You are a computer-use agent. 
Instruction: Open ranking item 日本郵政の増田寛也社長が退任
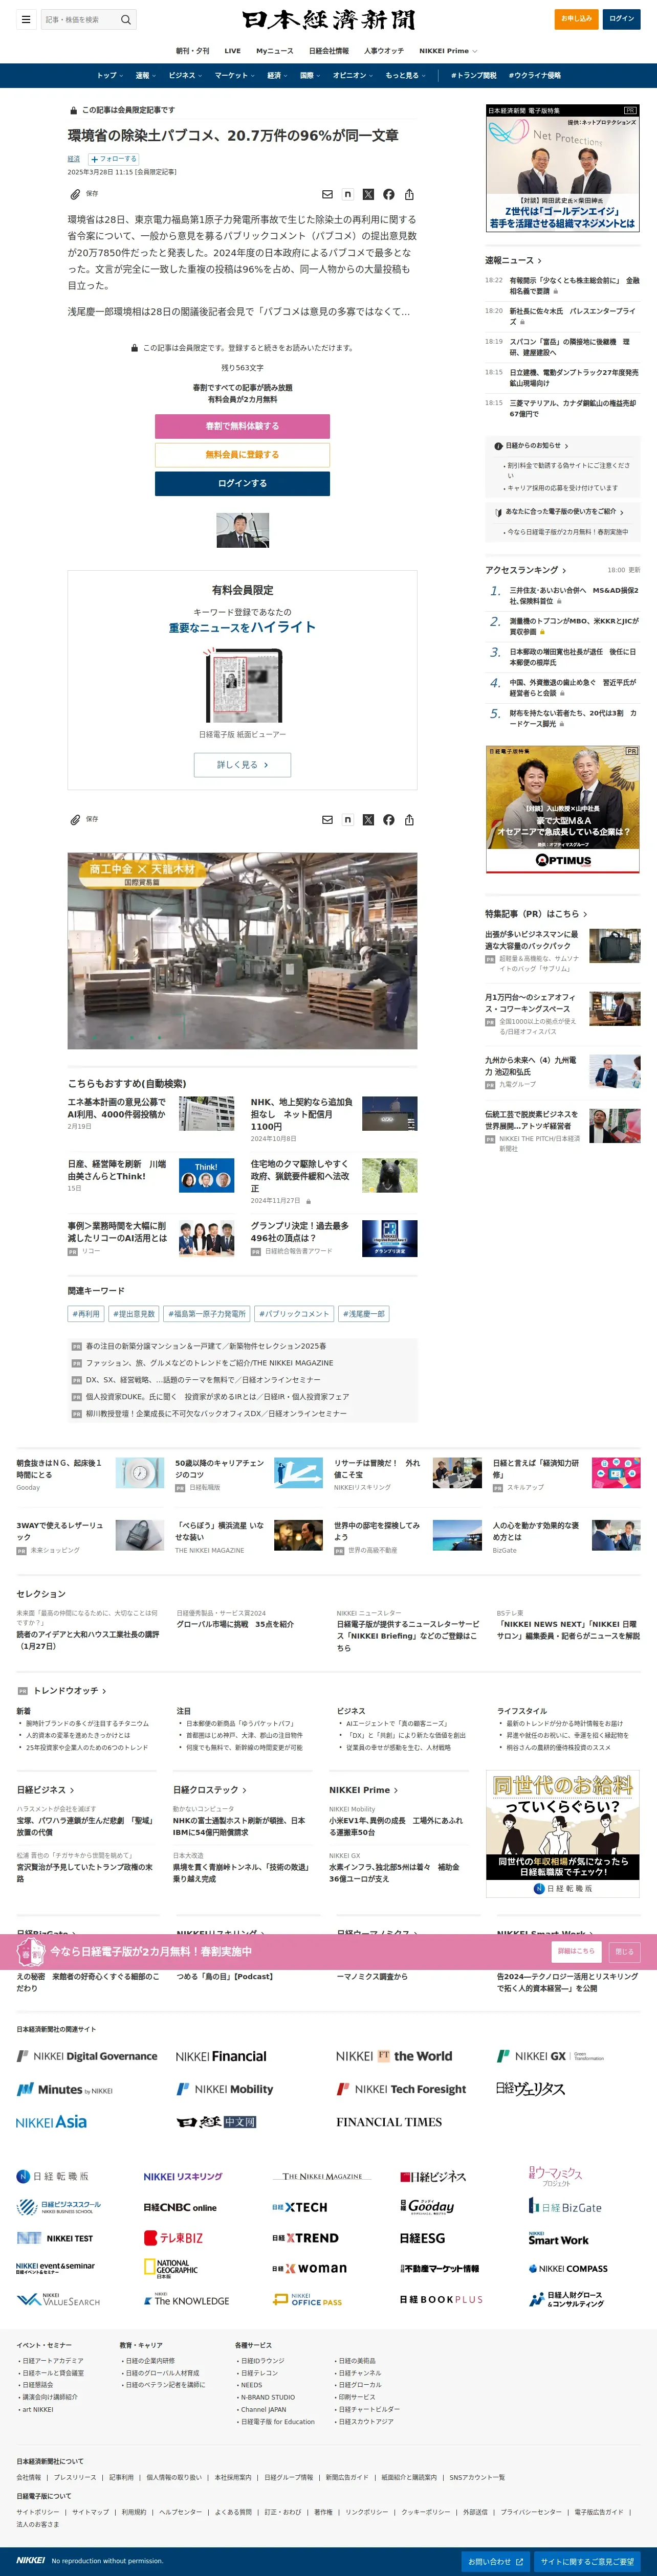click(573, 657)
